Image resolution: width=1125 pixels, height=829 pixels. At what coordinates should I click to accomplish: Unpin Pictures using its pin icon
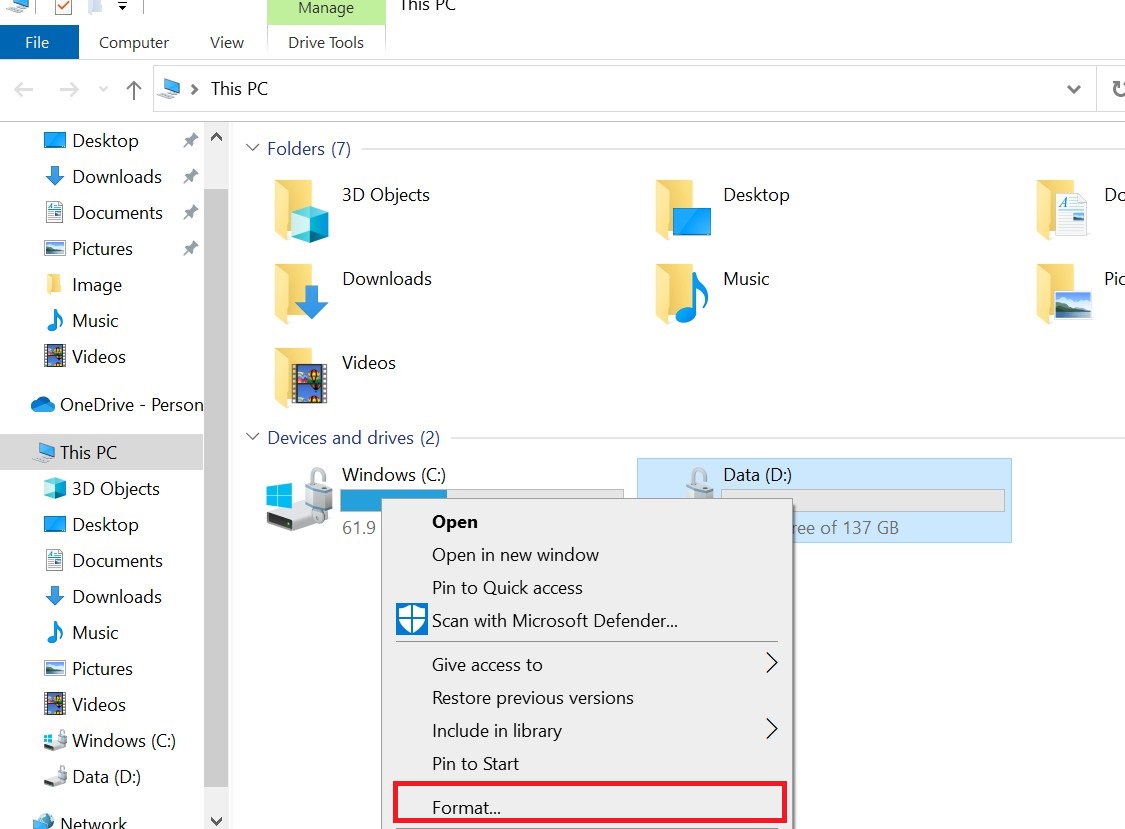189,249
